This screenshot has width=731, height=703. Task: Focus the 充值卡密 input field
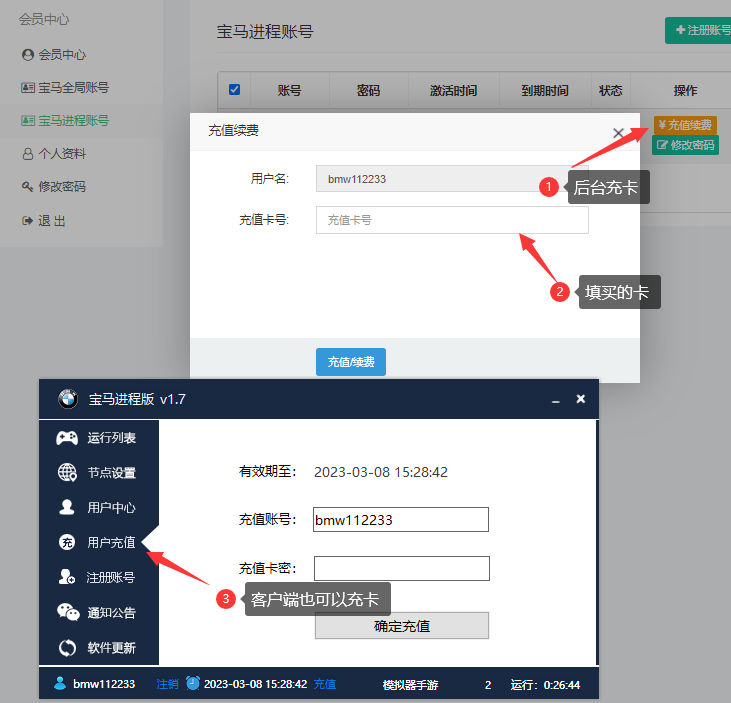click(x=402, y=568)
